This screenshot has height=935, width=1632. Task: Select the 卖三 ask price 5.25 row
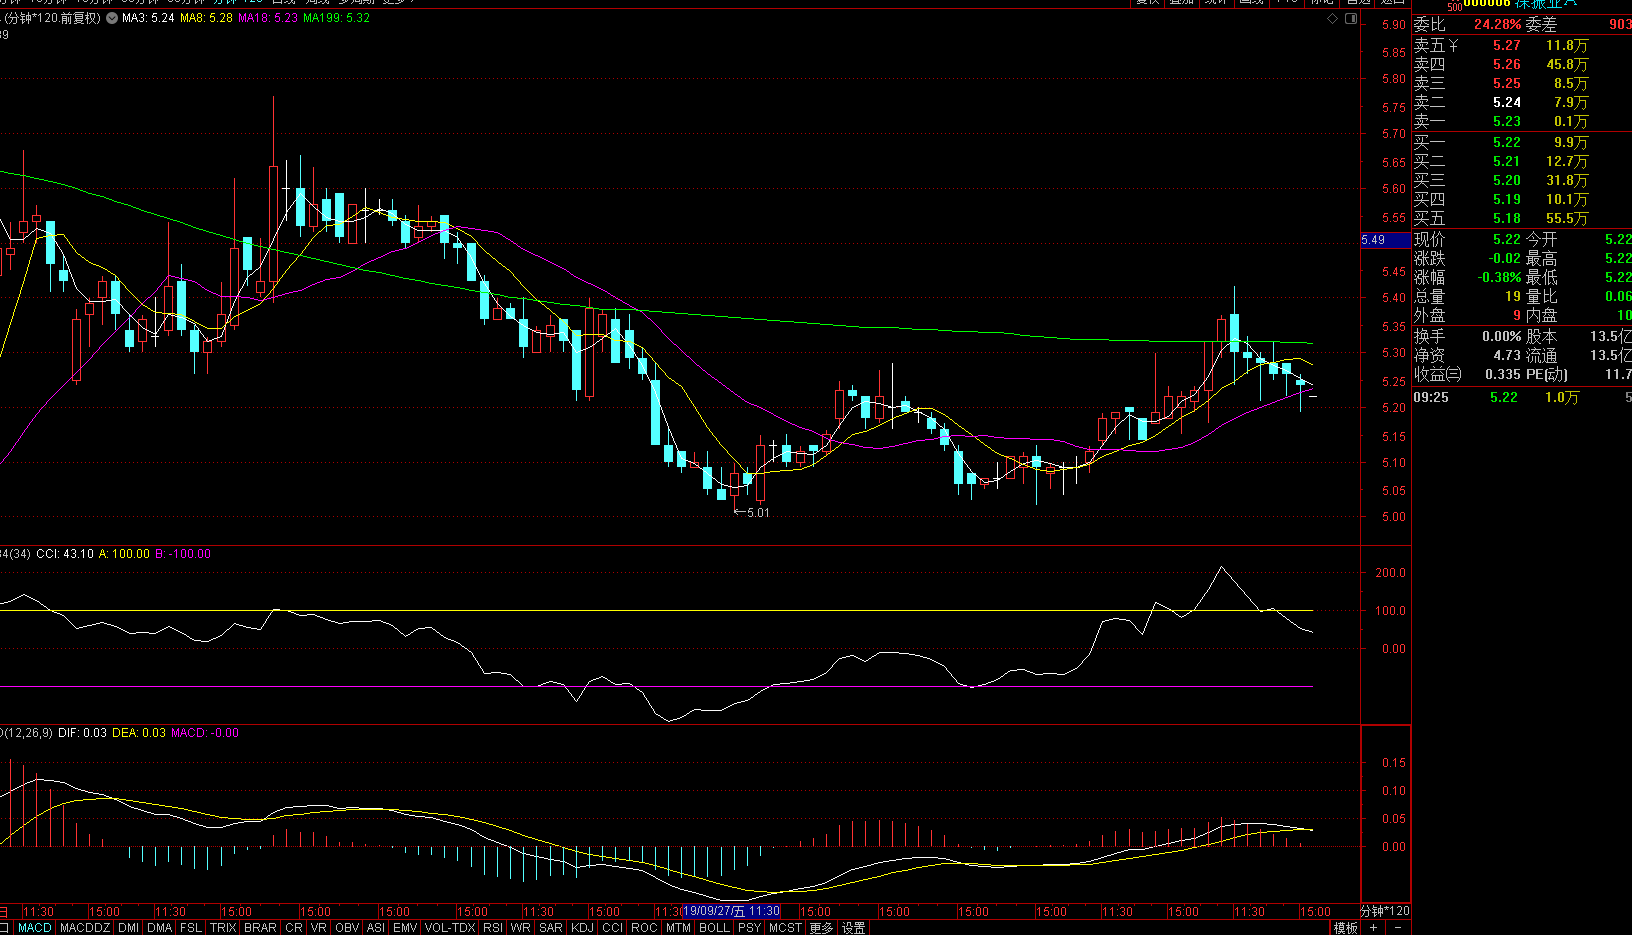click(x=1521, y=83)
